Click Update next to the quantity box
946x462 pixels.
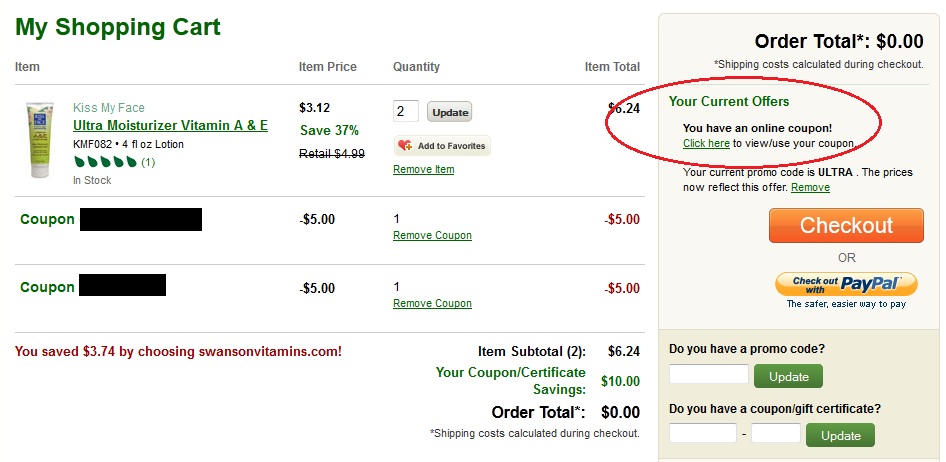(449, 112)
